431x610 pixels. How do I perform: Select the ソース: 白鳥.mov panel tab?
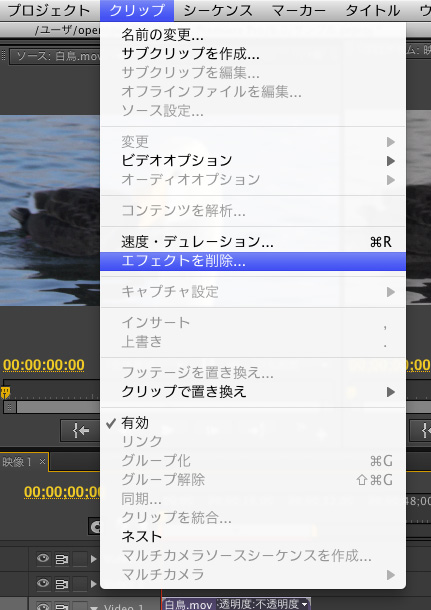click(55, 56)
